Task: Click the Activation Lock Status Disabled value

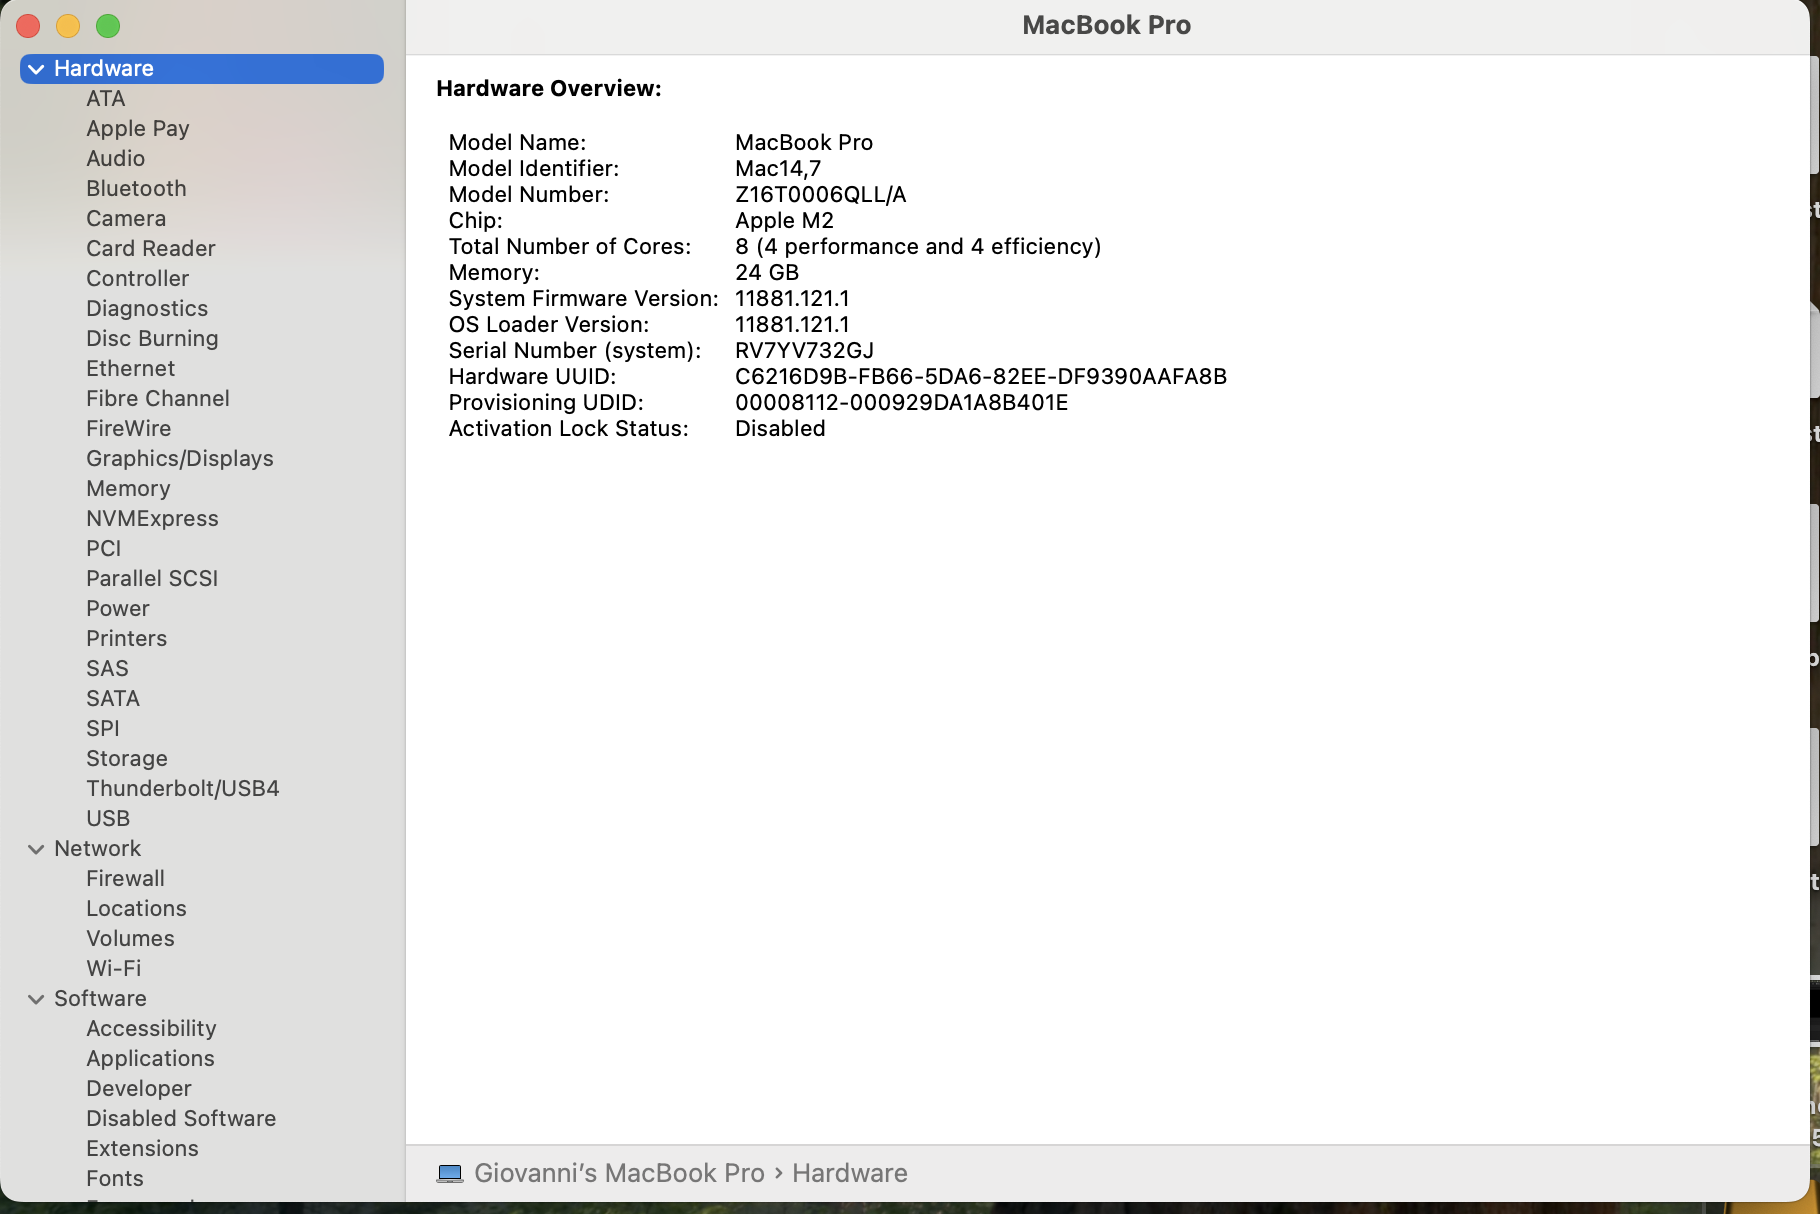Action: [x=781, y=429]
